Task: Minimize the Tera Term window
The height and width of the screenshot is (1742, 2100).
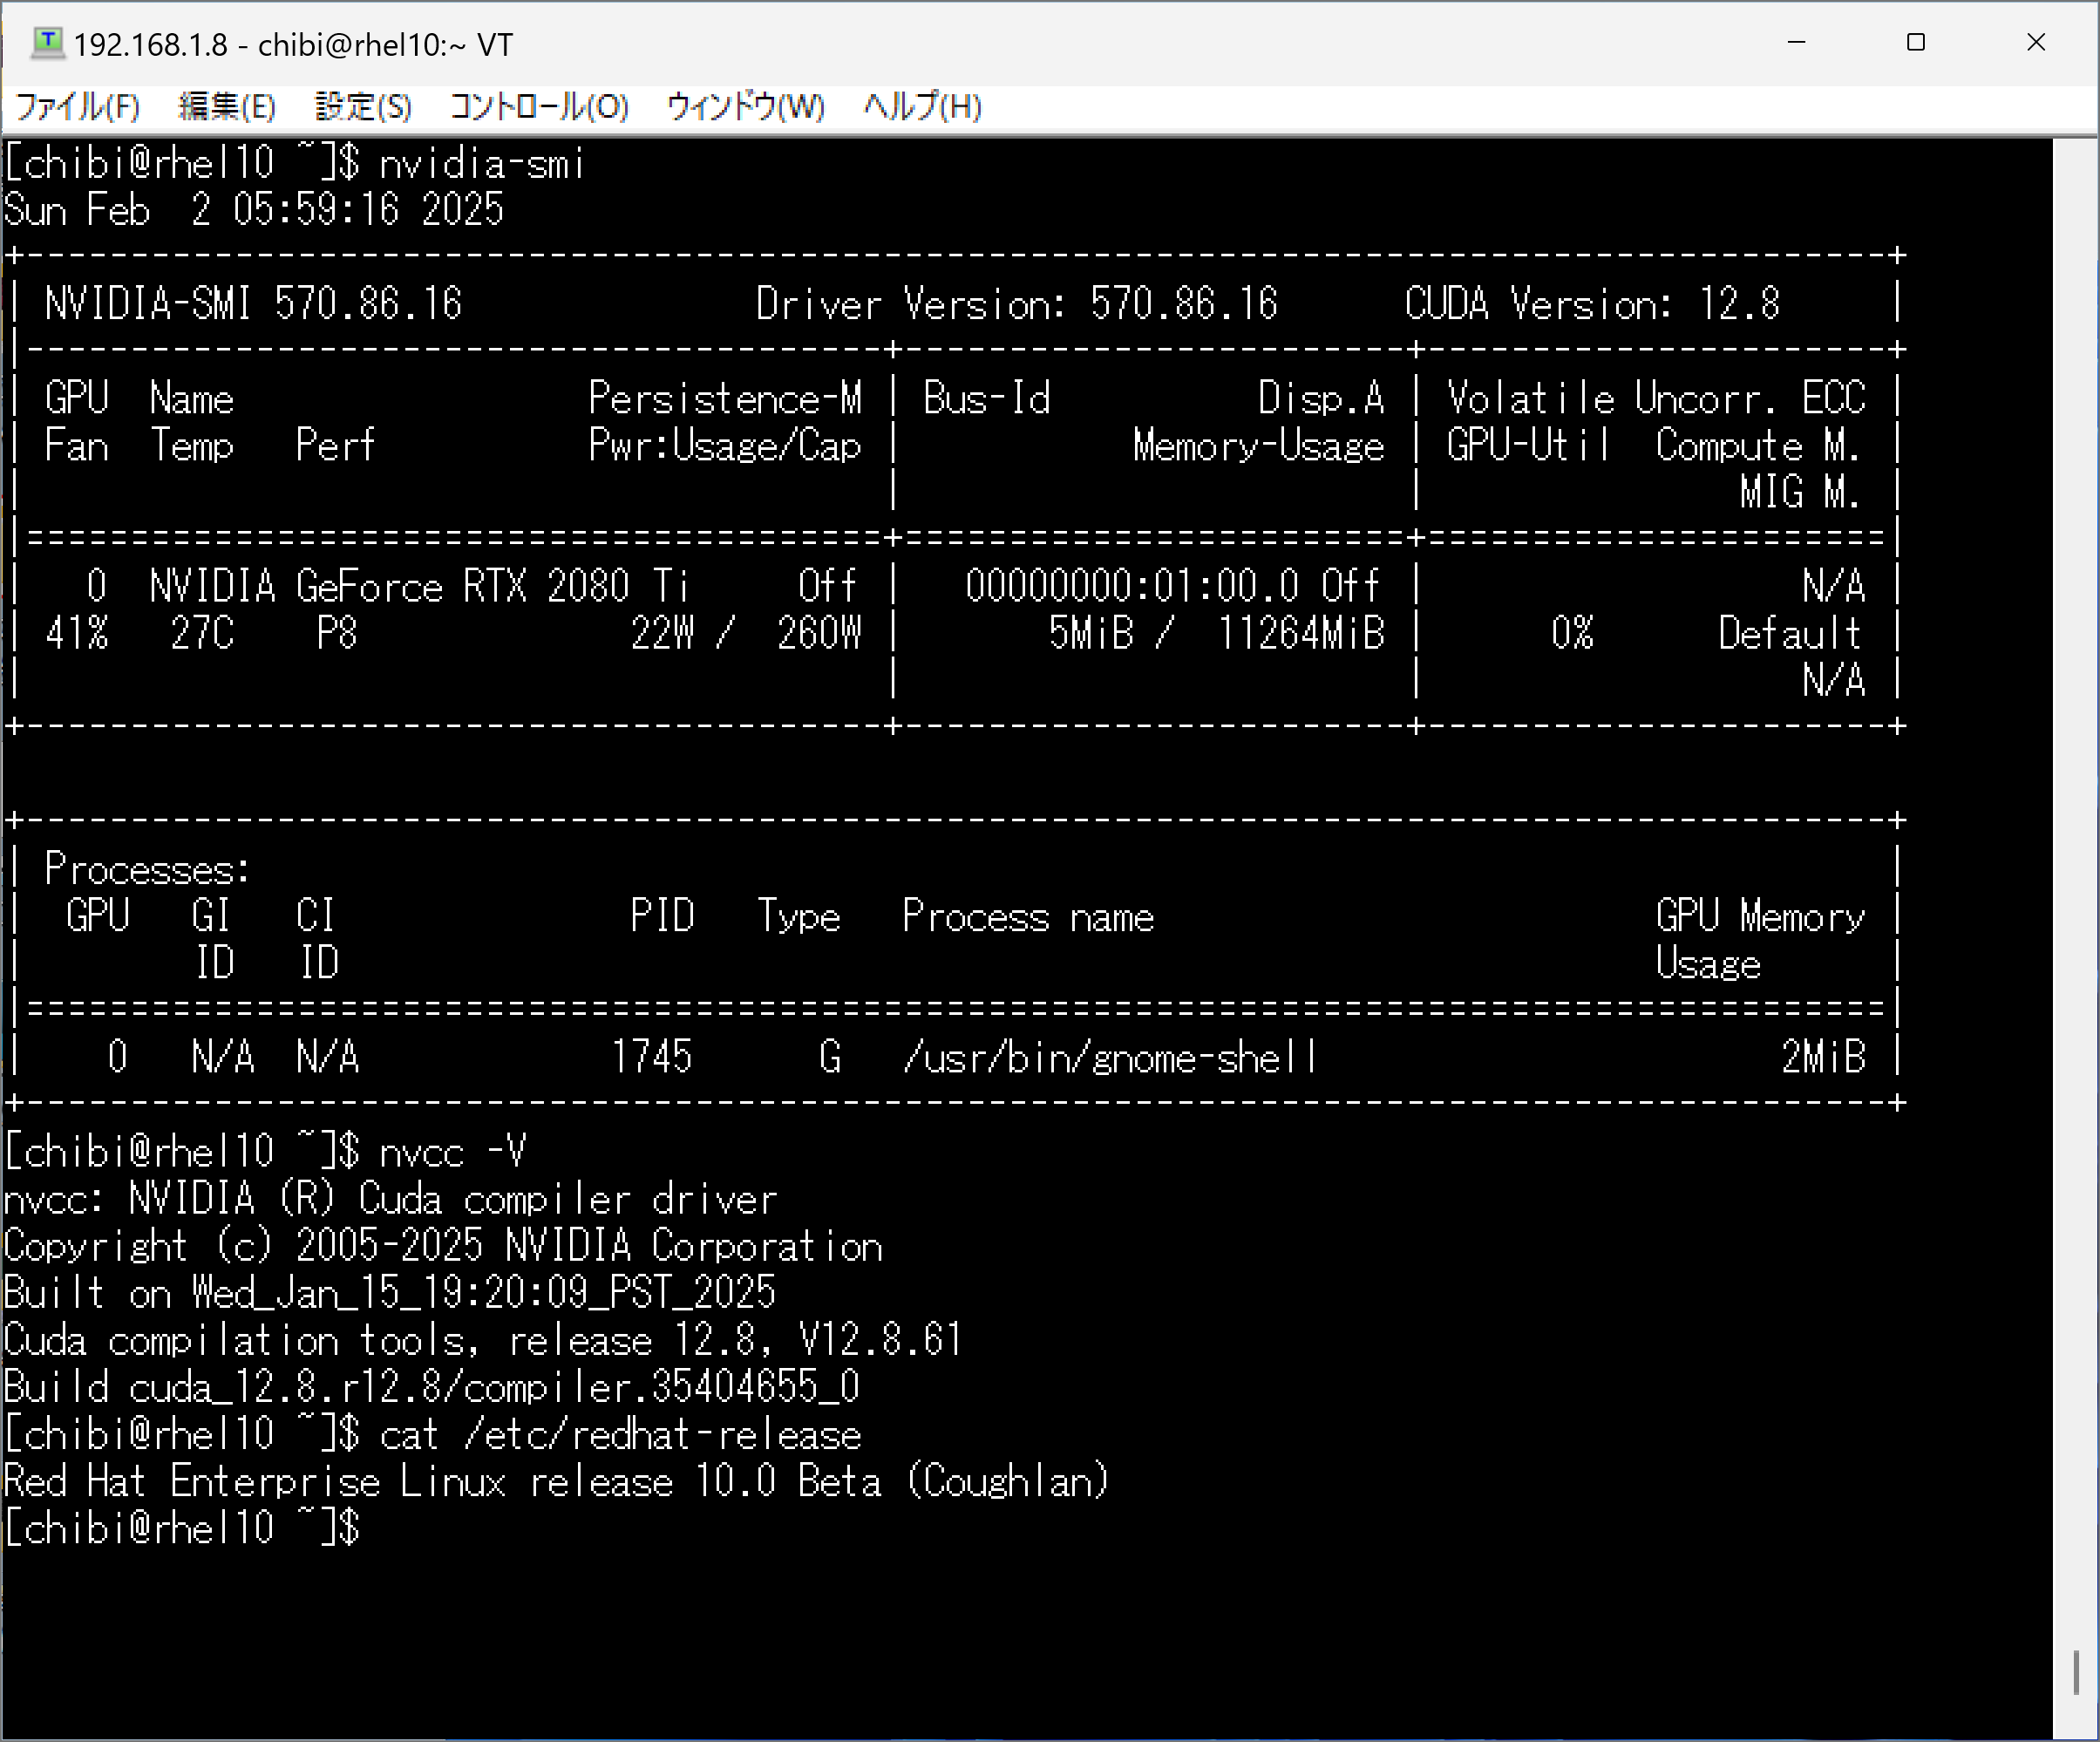Action: tap(1796, 43)
